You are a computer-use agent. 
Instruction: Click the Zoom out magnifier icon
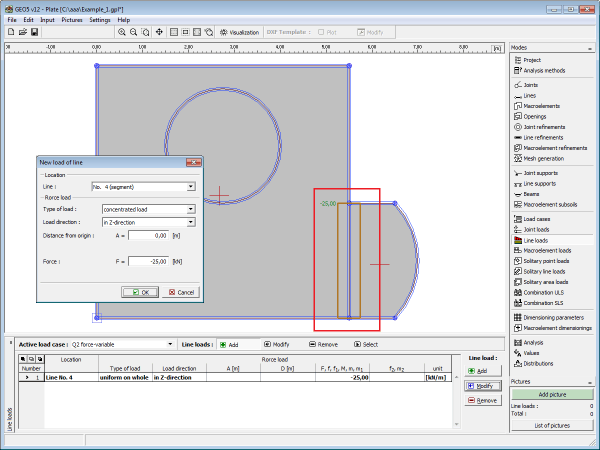pos(133,32)
